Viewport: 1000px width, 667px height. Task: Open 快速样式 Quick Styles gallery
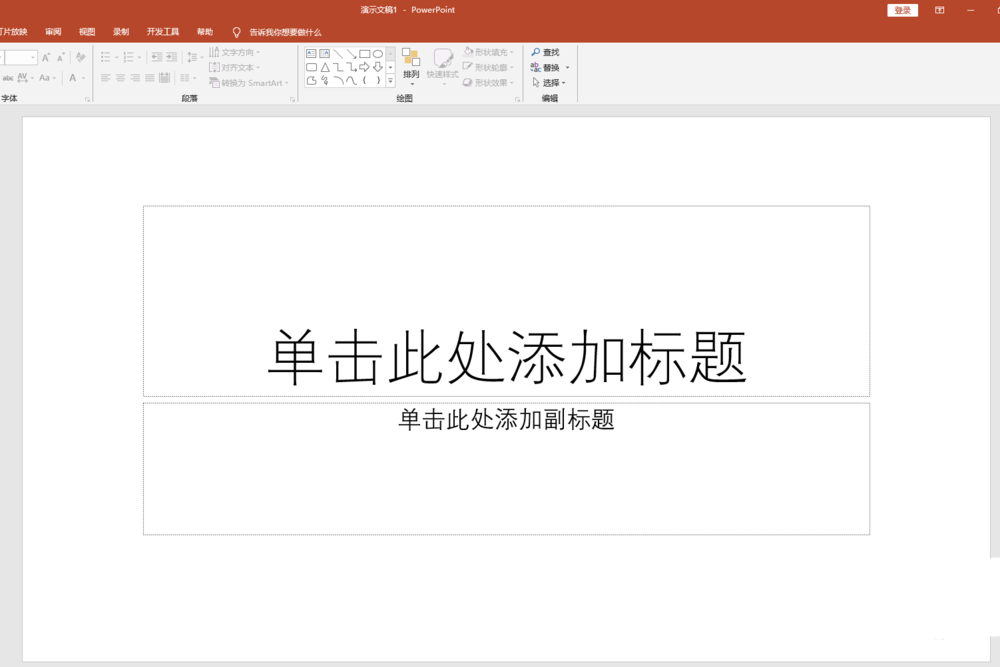click(x=443, y=67)
